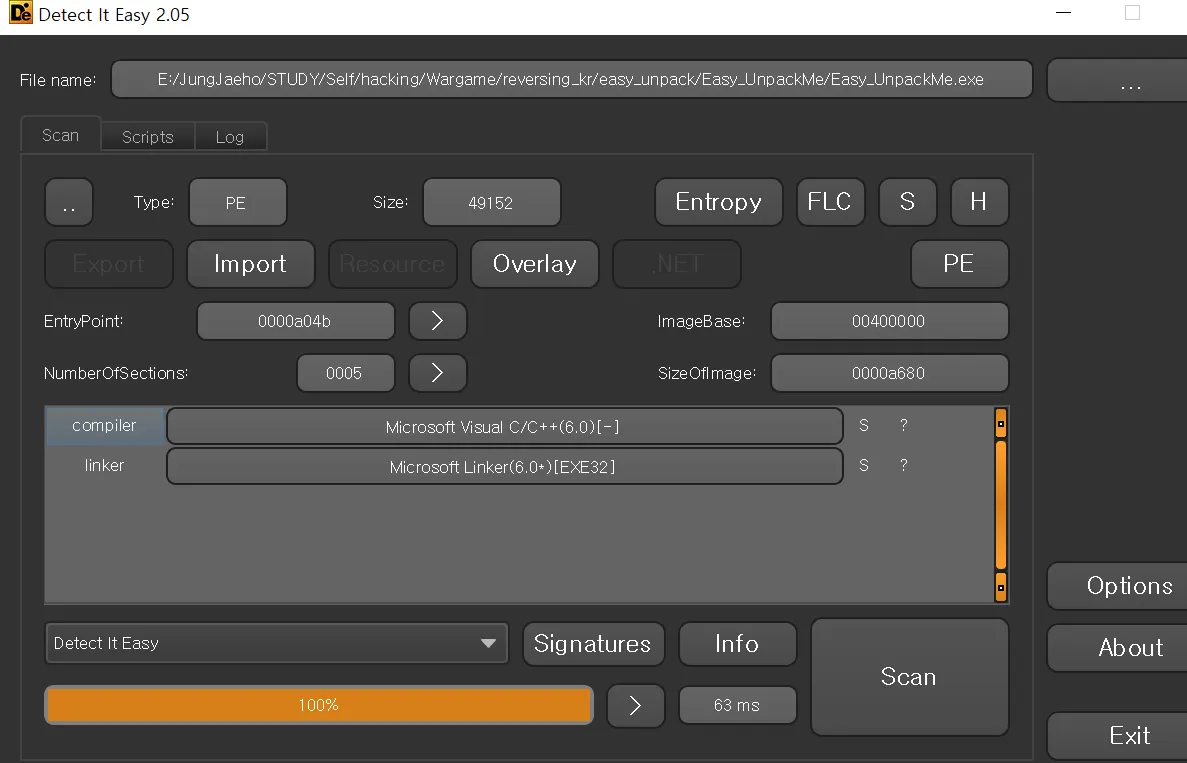Start the scan with the Scan button
The width and height of the screenshot is (1187, 763).
(909, 677)
